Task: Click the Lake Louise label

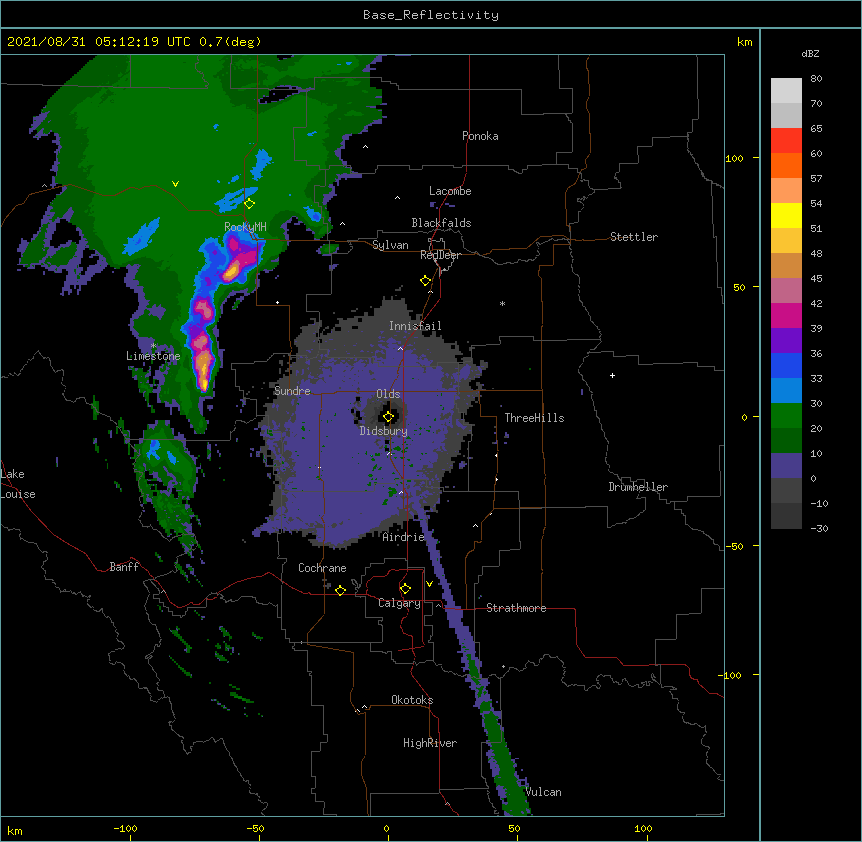Action: point(18,484)
